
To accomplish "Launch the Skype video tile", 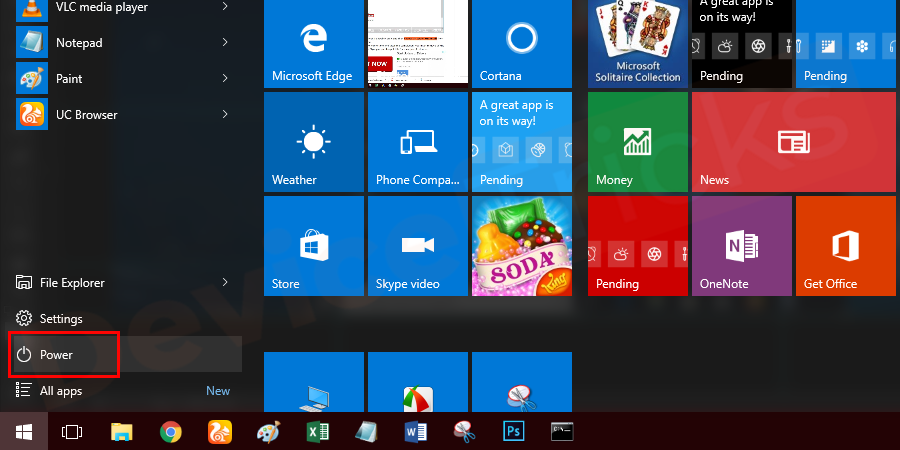I will (x=418, y=246).
